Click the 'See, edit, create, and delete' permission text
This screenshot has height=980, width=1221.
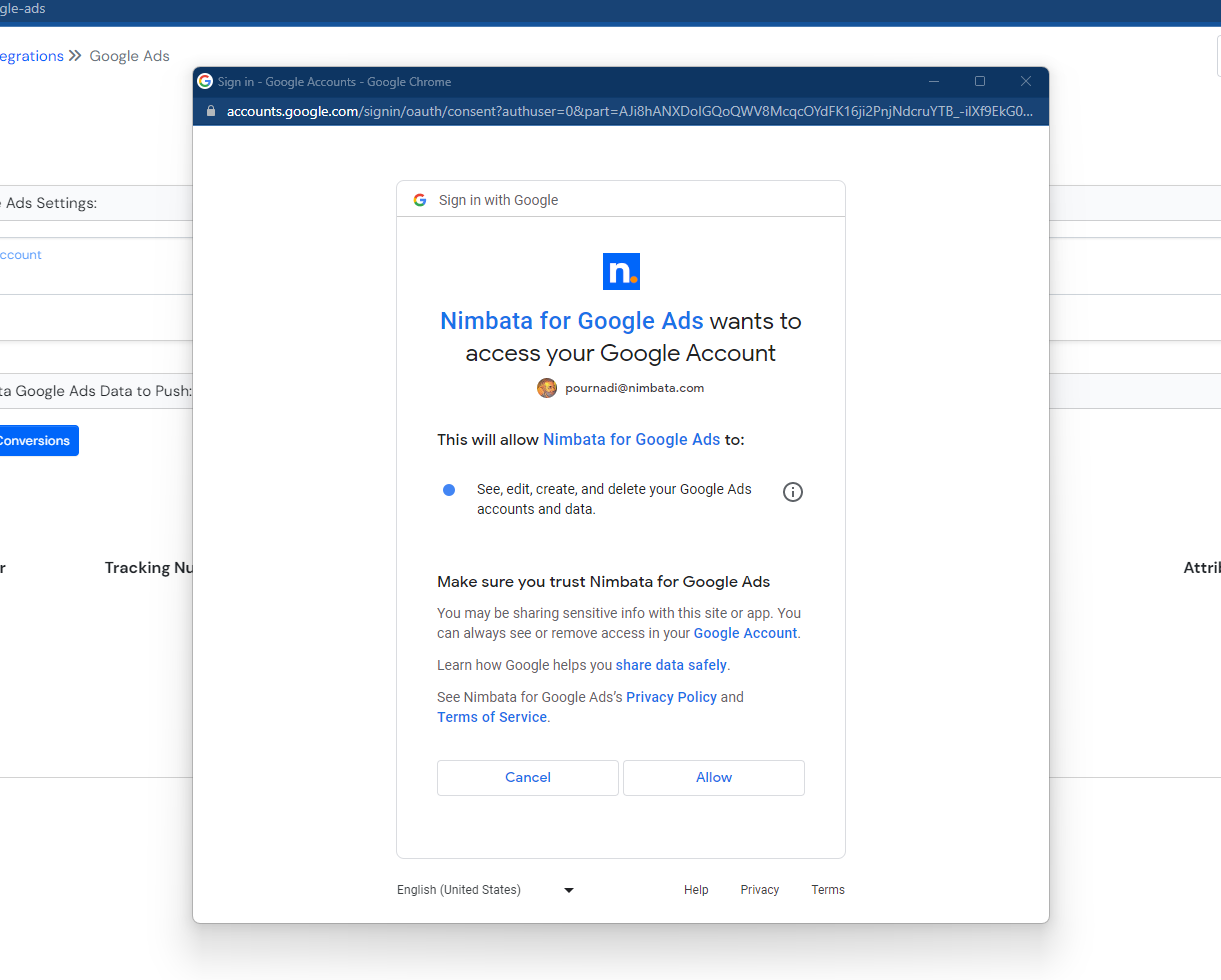pyautogui.click(x=614, y=499)
